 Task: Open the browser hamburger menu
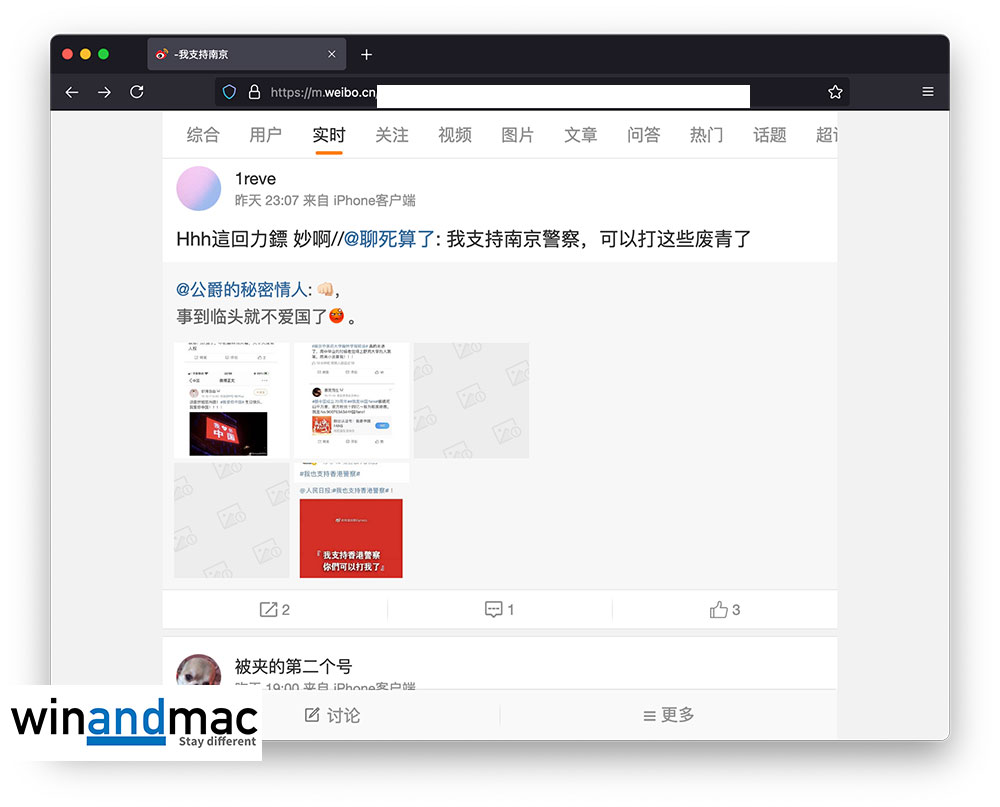(928, 92)
